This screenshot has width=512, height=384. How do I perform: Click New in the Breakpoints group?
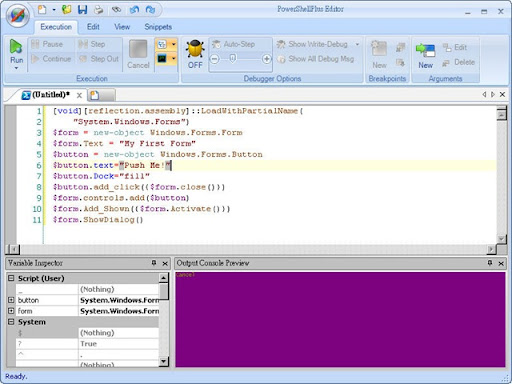[x=379, y=54]
